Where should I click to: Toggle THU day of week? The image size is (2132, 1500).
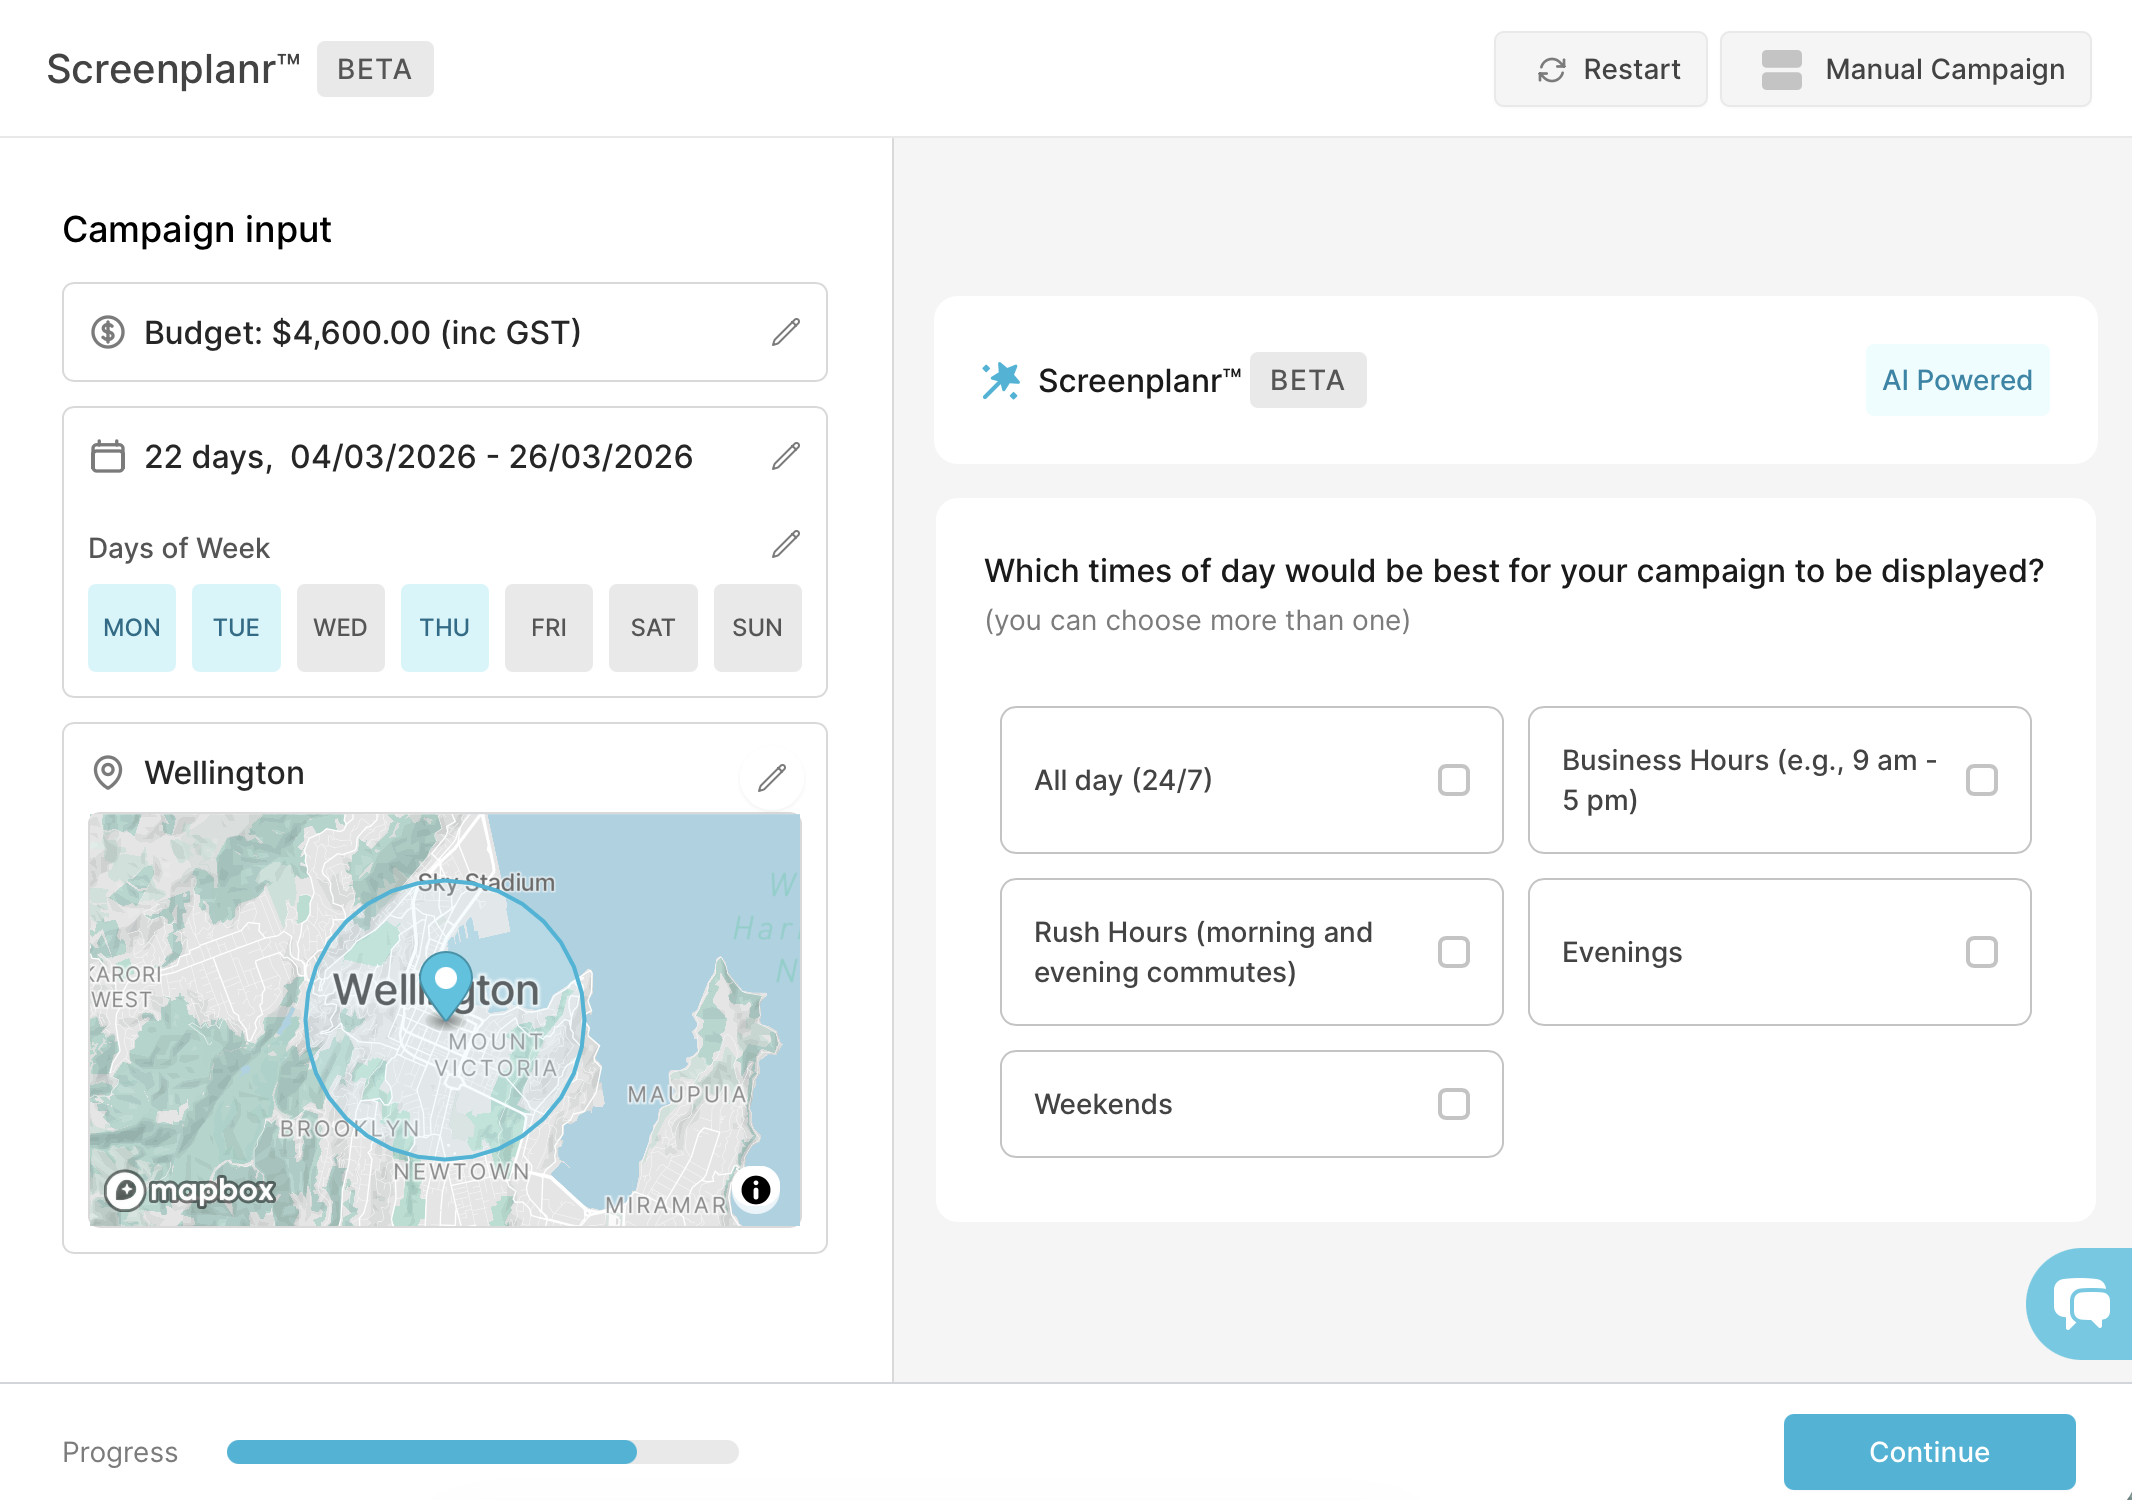pyautogui.click(x=445, y=628)
